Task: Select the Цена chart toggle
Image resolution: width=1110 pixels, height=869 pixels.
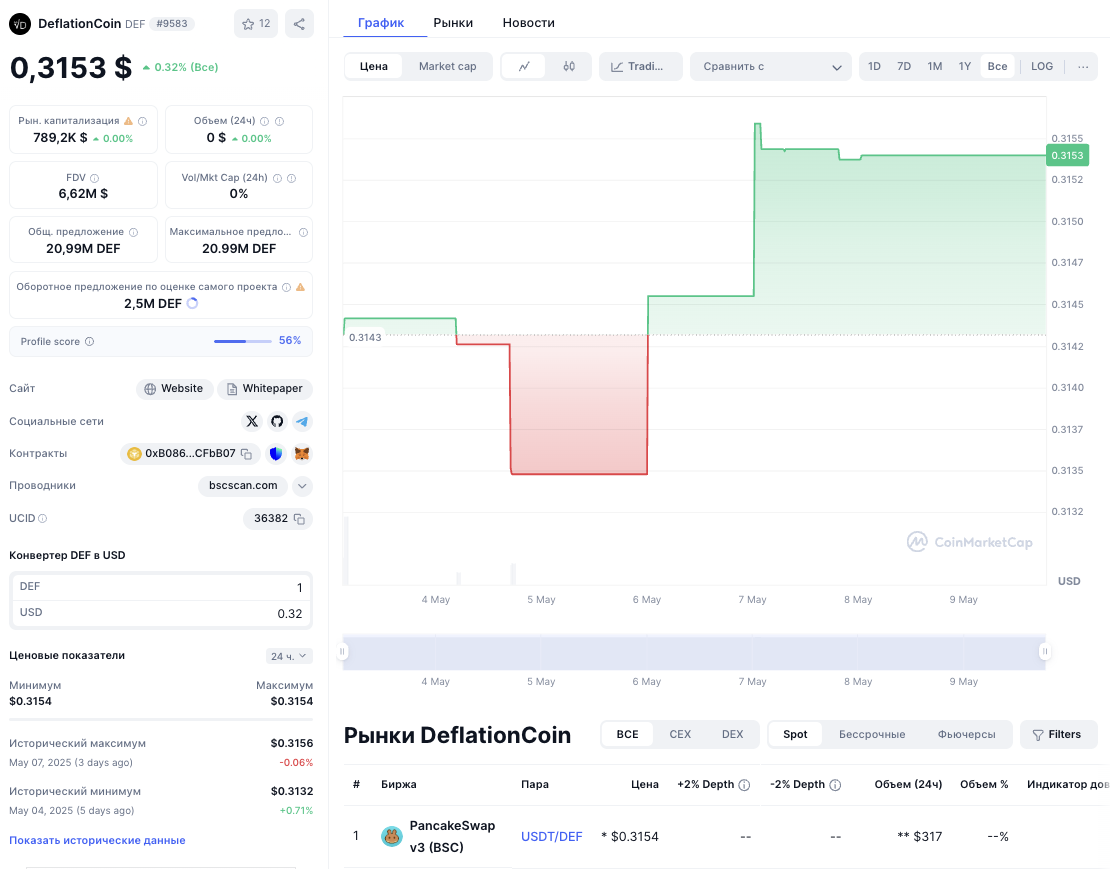Action: pyautogui.click(x=374, y=67)
